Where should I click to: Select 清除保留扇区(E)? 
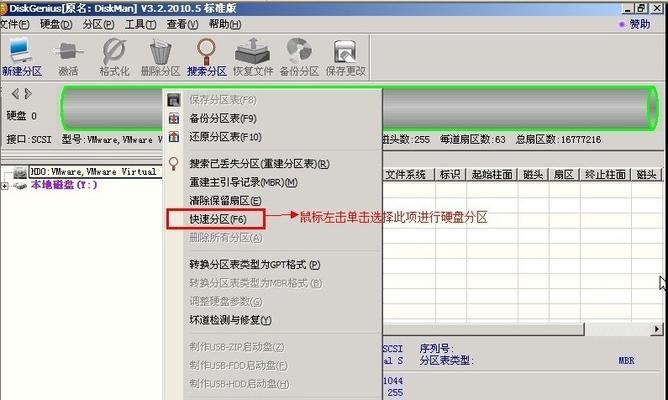tap(225, 201)
